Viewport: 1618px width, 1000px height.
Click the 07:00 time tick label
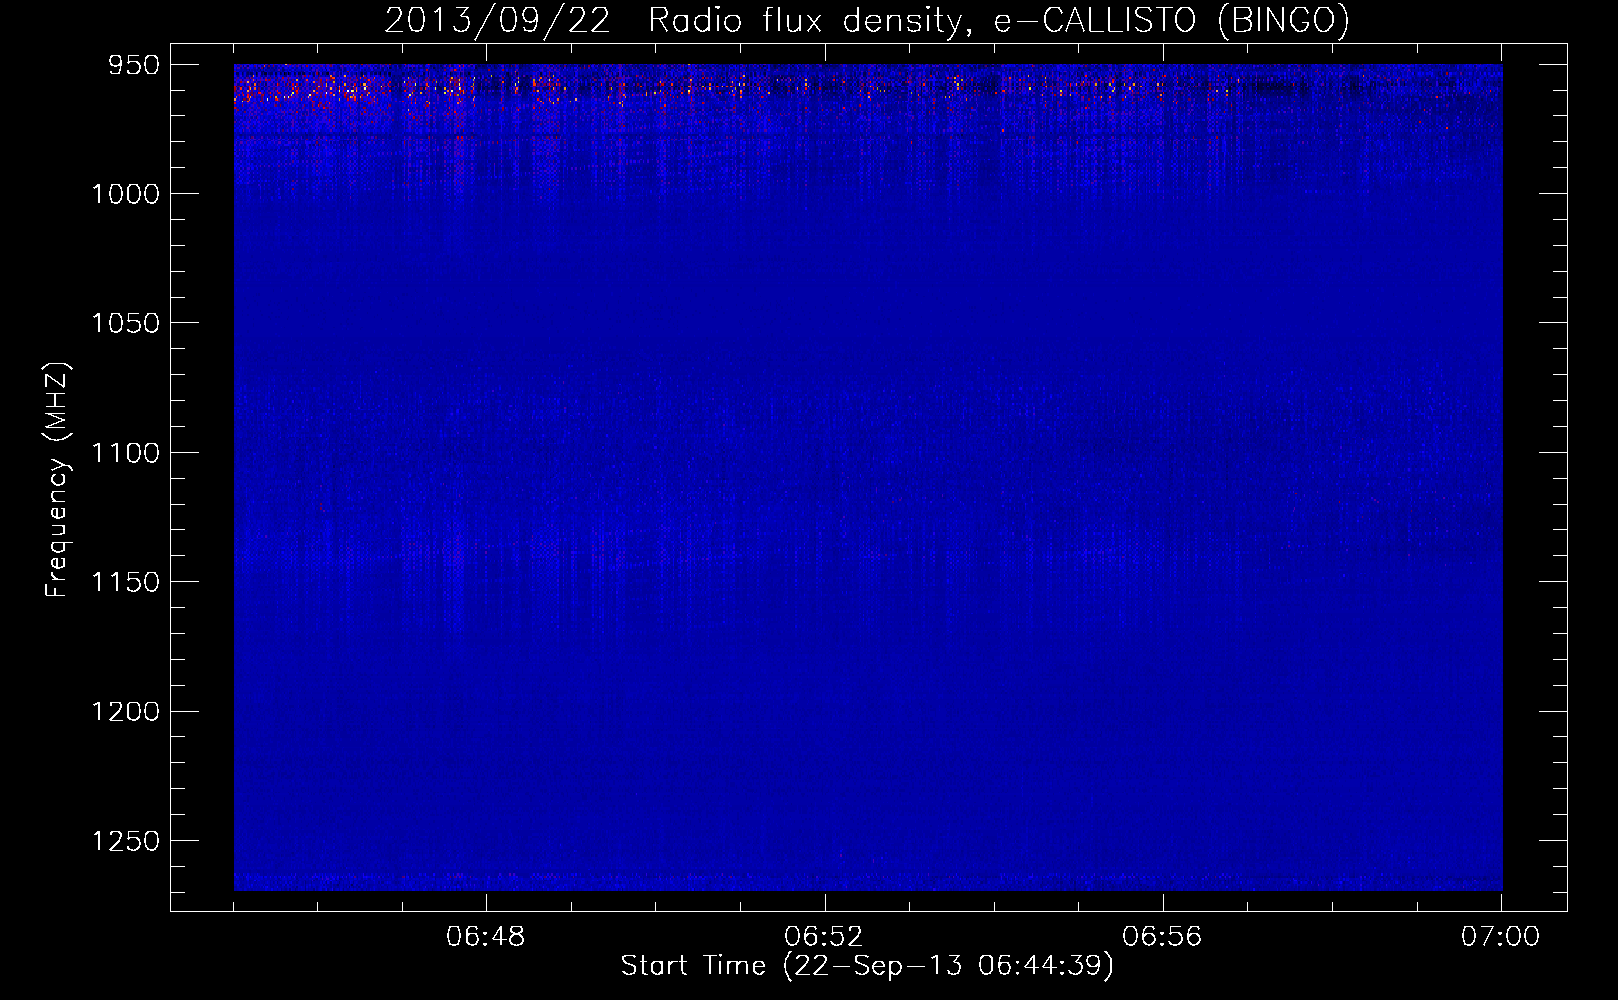(x=1500, y=937)
